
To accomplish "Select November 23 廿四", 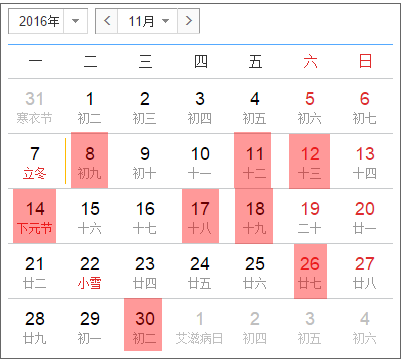I will click(145, 272).
